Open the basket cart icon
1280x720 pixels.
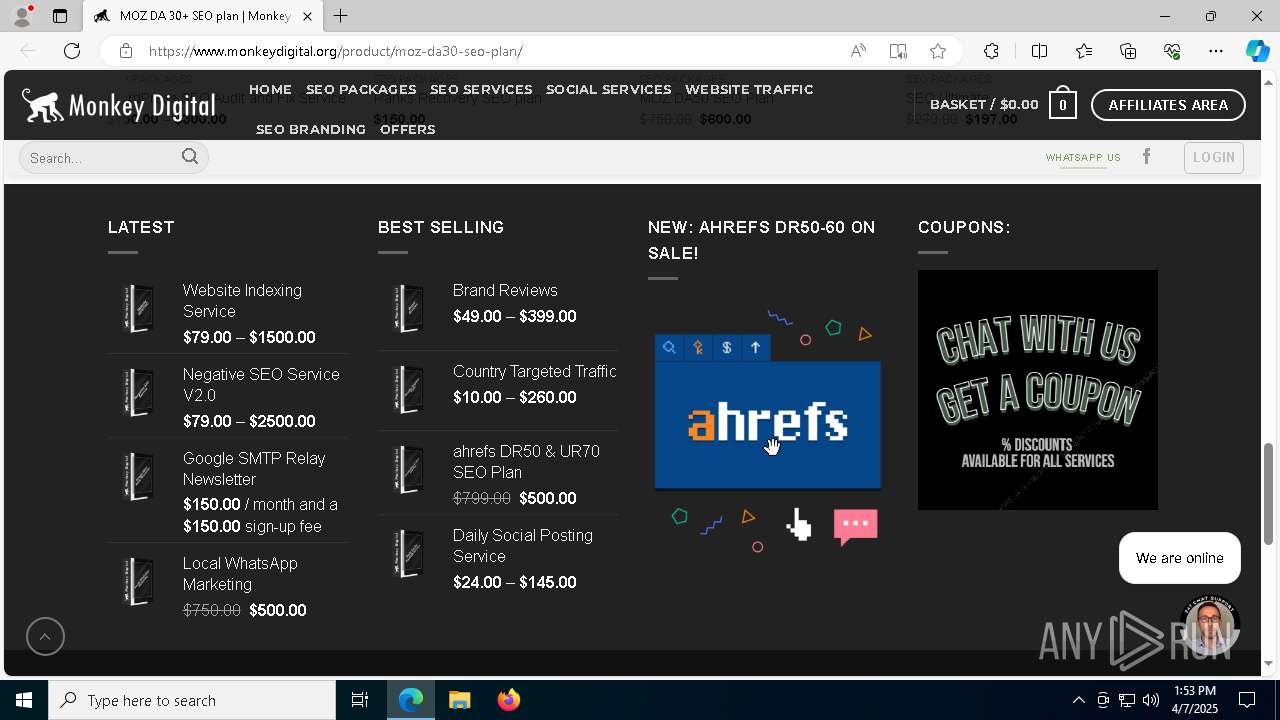[x=1062, y=104]
